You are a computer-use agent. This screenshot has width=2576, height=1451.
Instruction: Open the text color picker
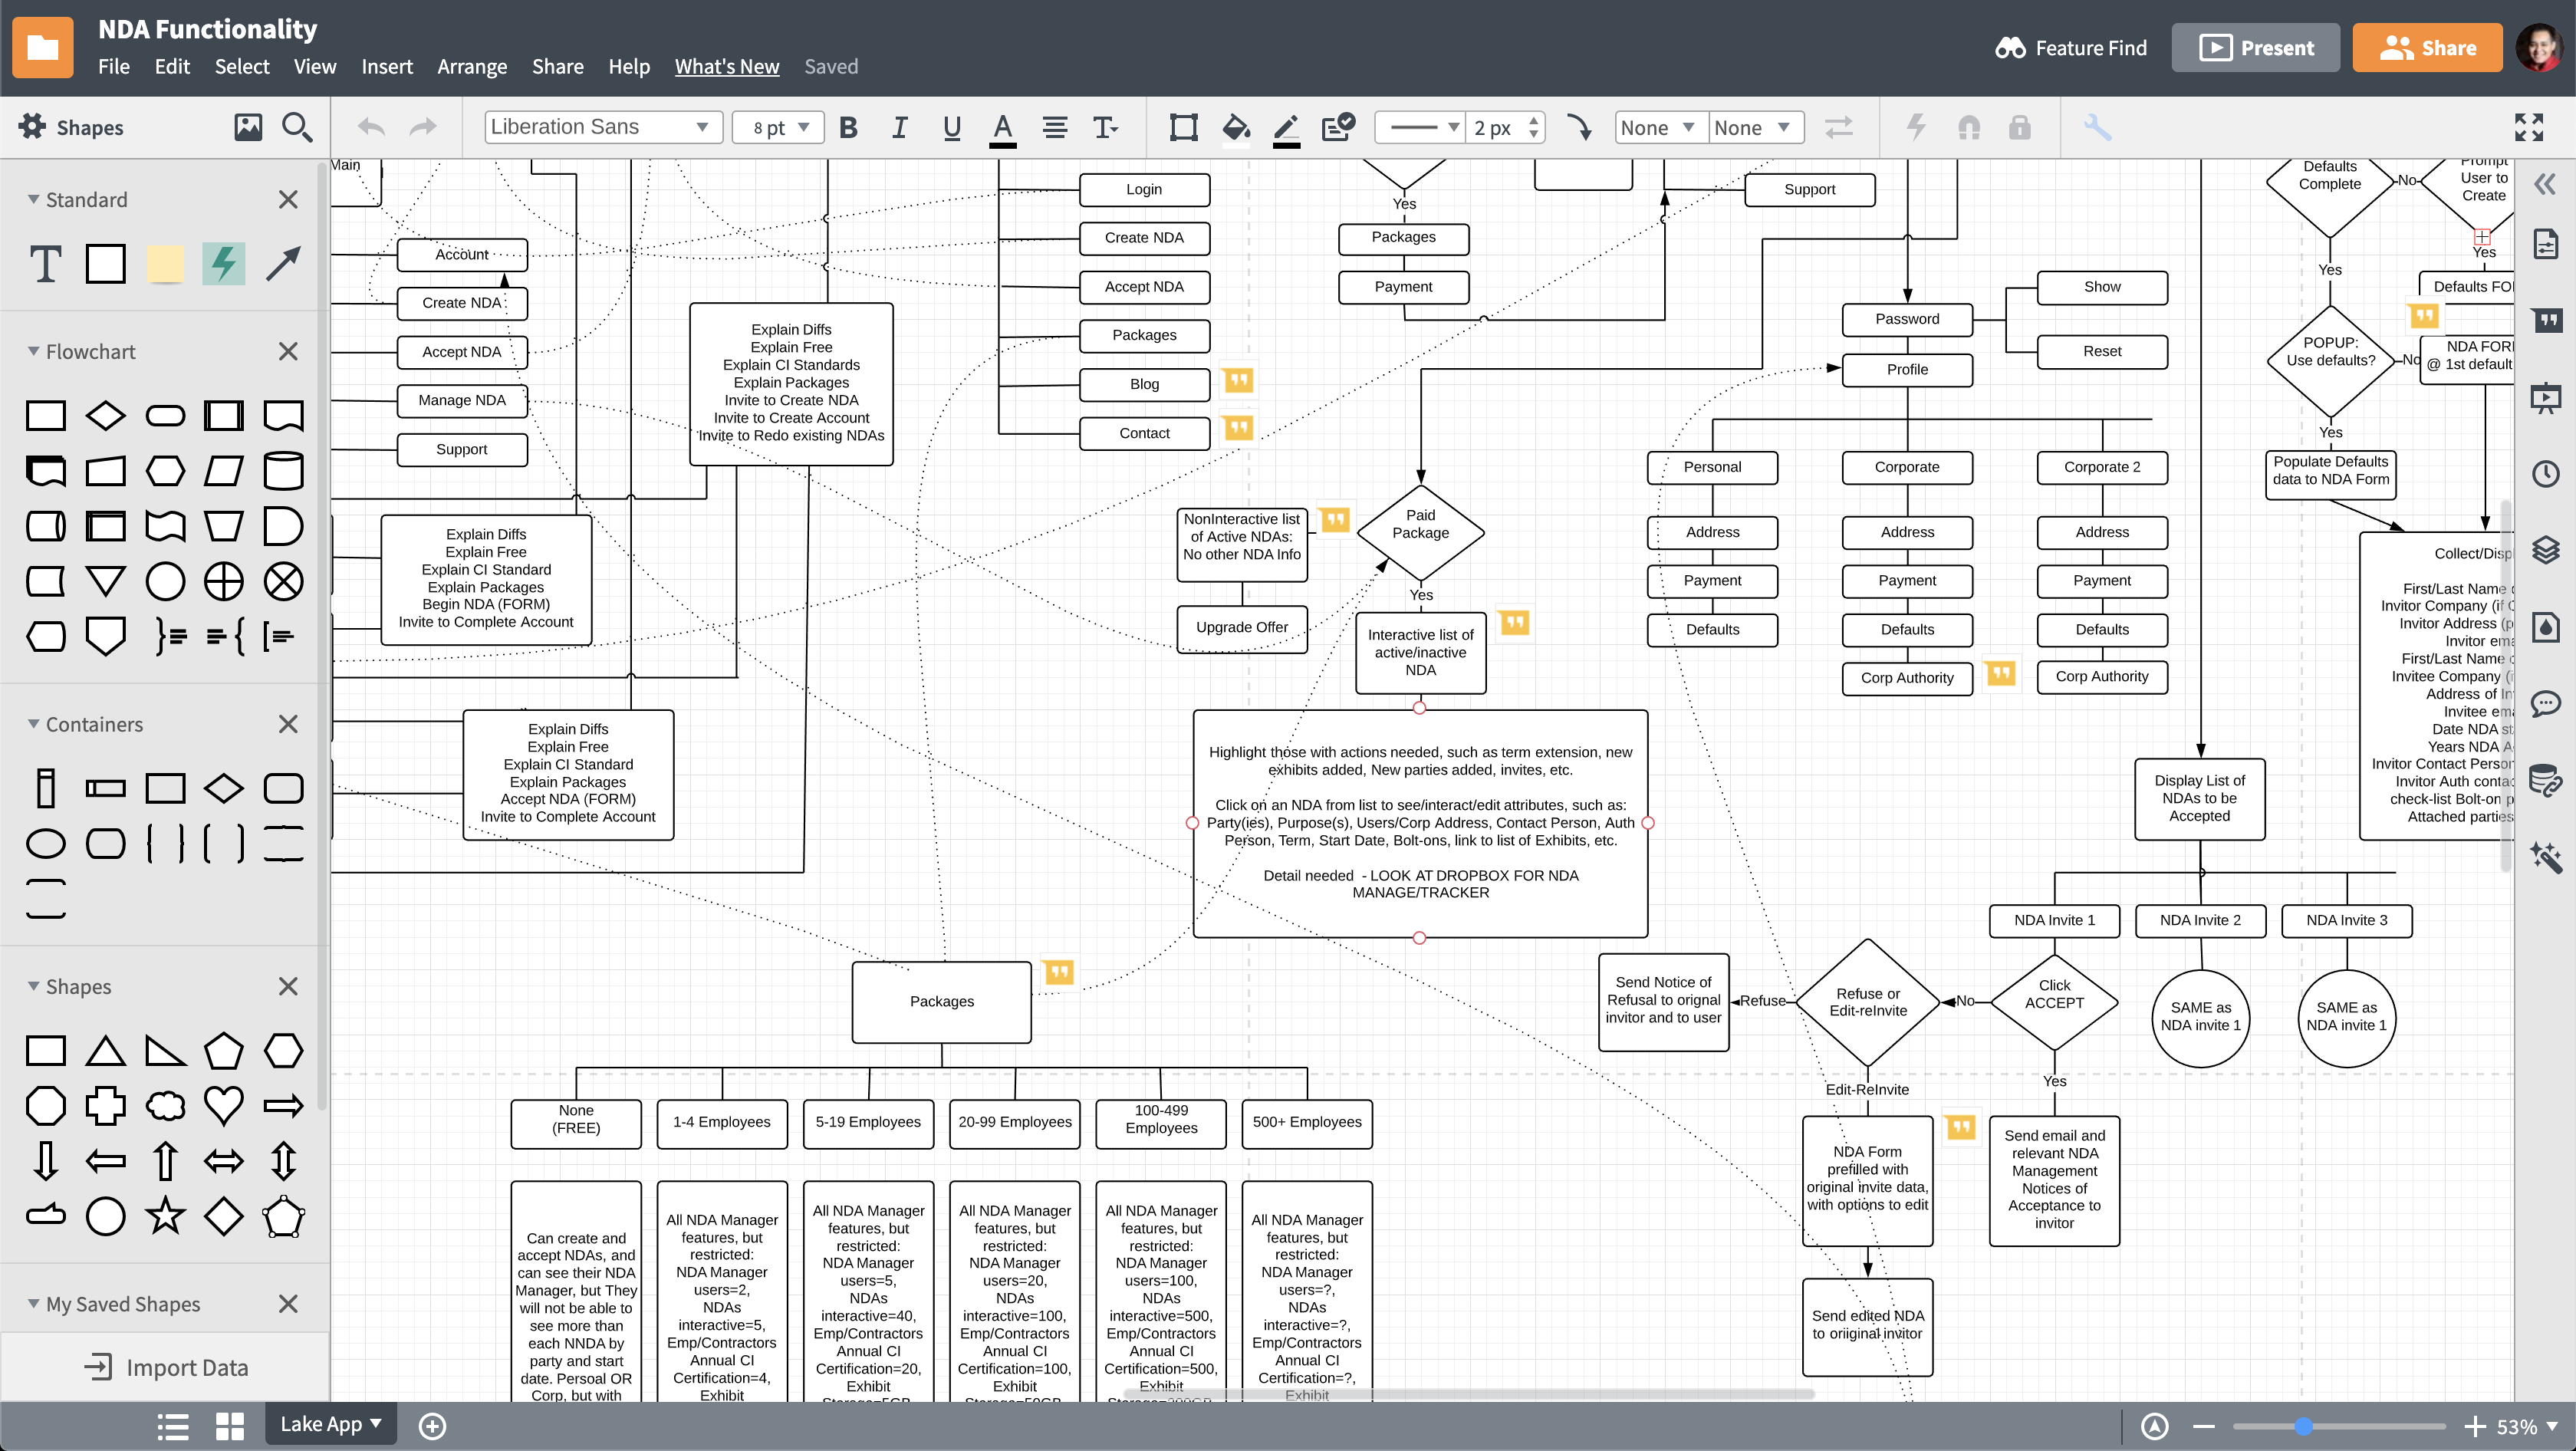[1003, 129]
